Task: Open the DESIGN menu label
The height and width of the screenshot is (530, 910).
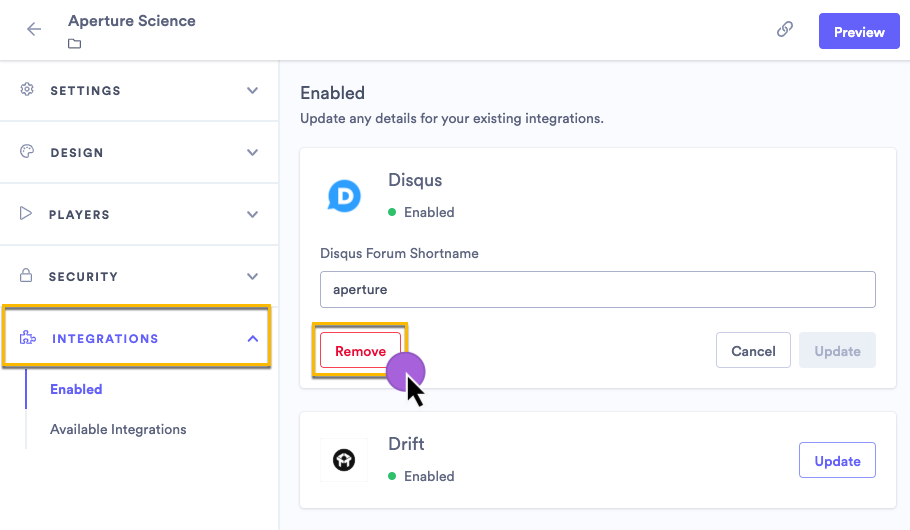Action: 77,153
